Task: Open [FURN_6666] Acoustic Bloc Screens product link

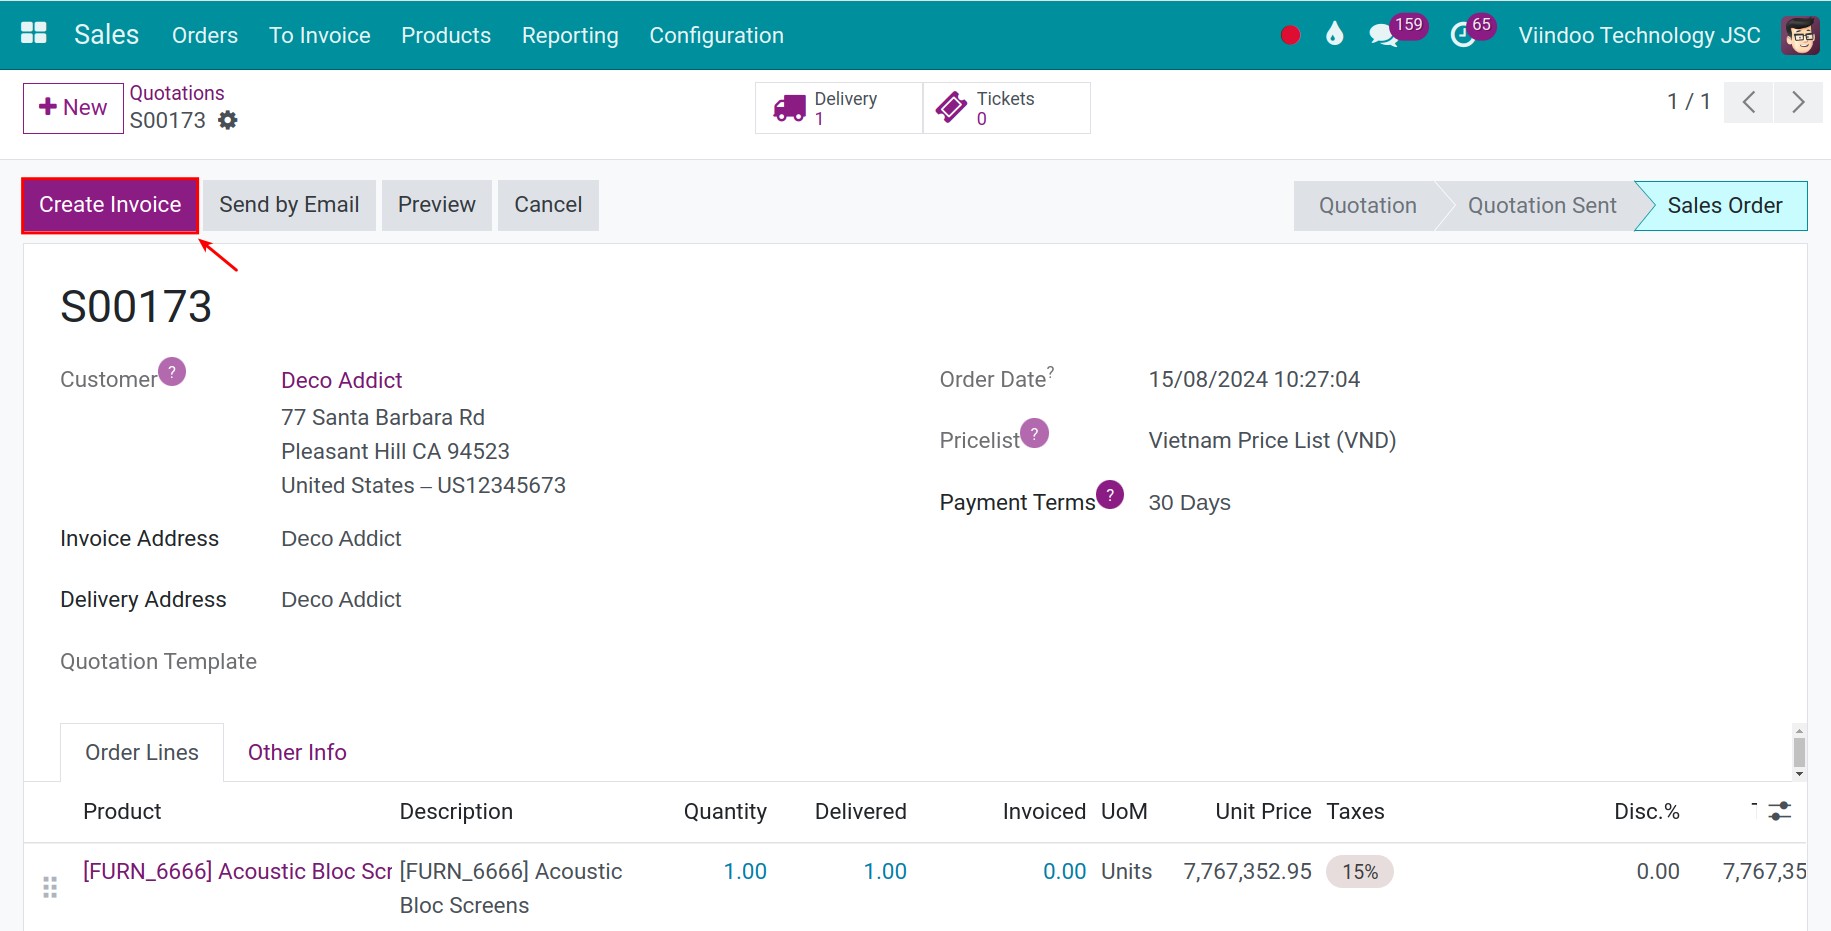Action: point(237,871)
